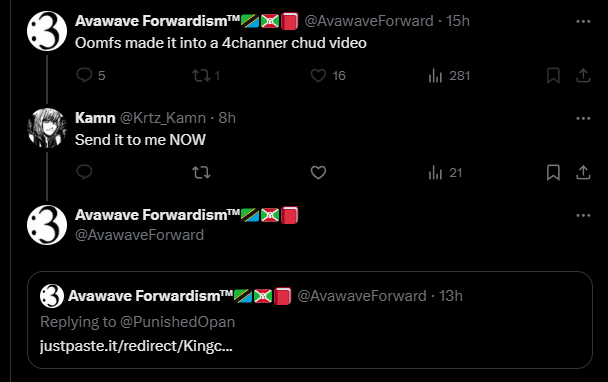Open more options on the 15h tweet
The image size is (608, 382).
(x=583, y=21)
